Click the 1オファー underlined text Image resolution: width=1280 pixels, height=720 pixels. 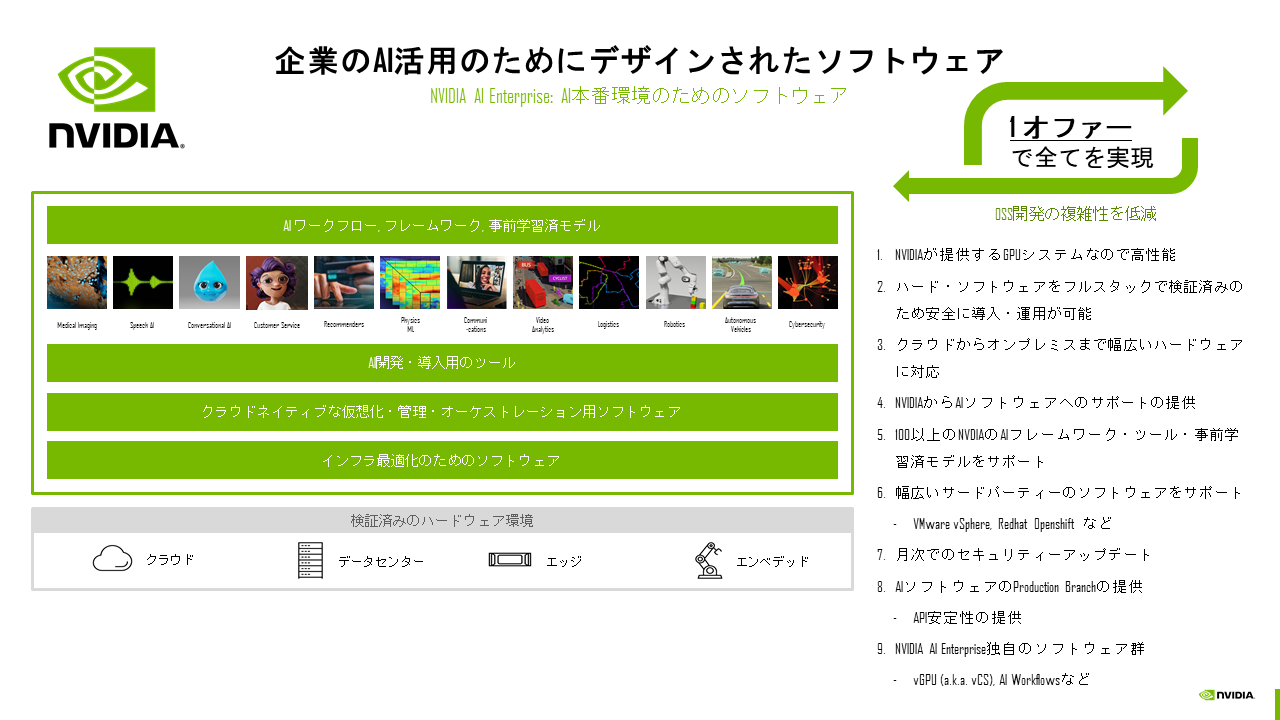[x=1070, y=128]
